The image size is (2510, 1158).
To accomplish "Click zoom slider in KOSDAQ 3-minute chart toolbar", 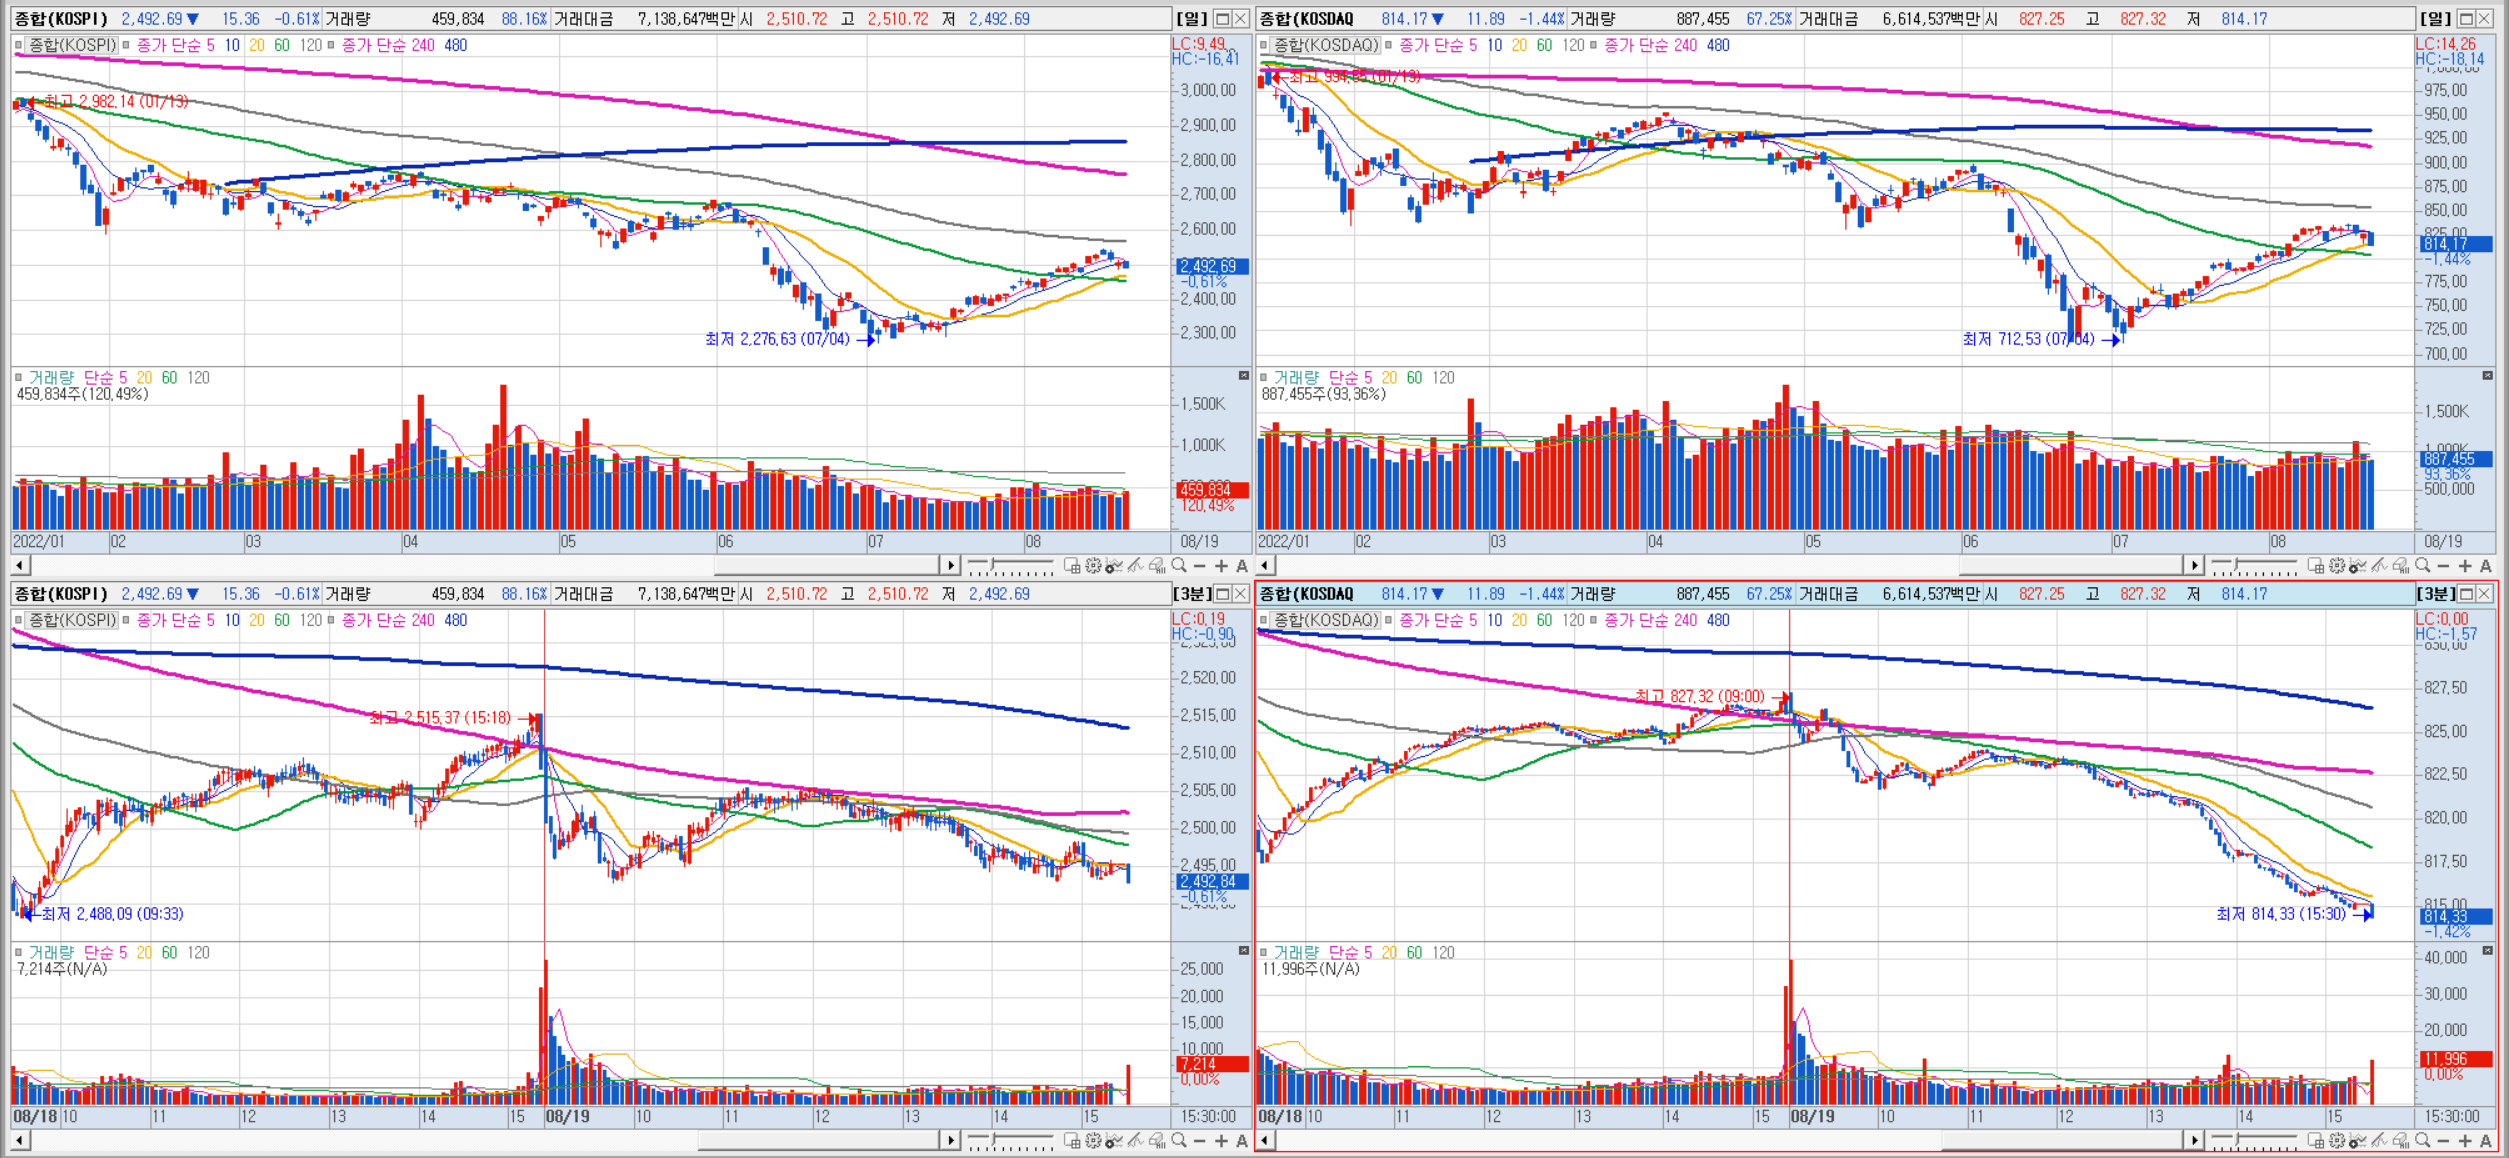I will pos(2254,1140).
